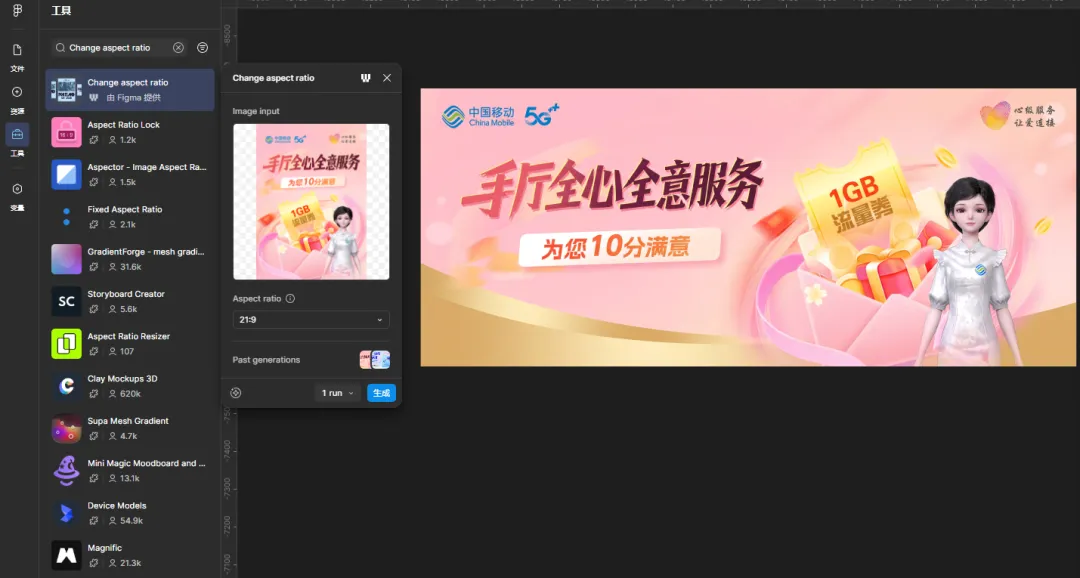Image resolution: width=1080 pixels, height=578 pixels.
Task: Click the Supa Mesh Gradient icon
Action: point(66,429)
